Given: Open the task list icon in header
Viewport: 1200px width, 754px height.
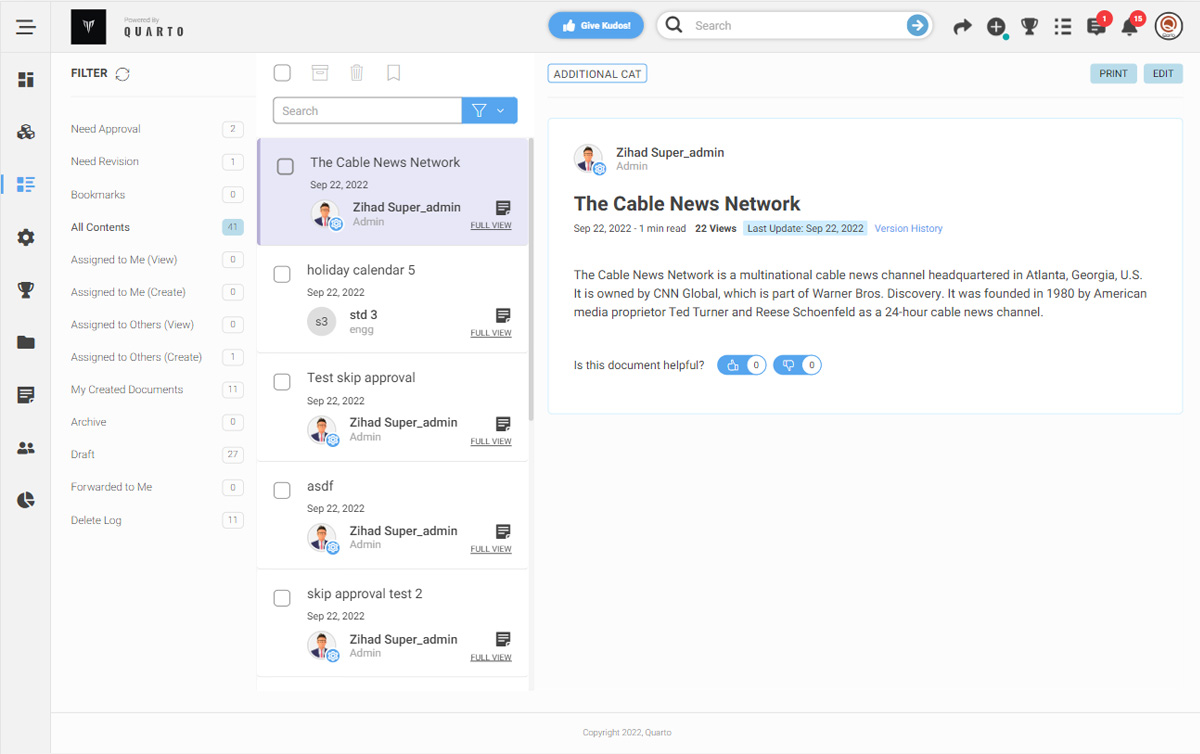Looking at the screenshot, I should pos(1063,27).
